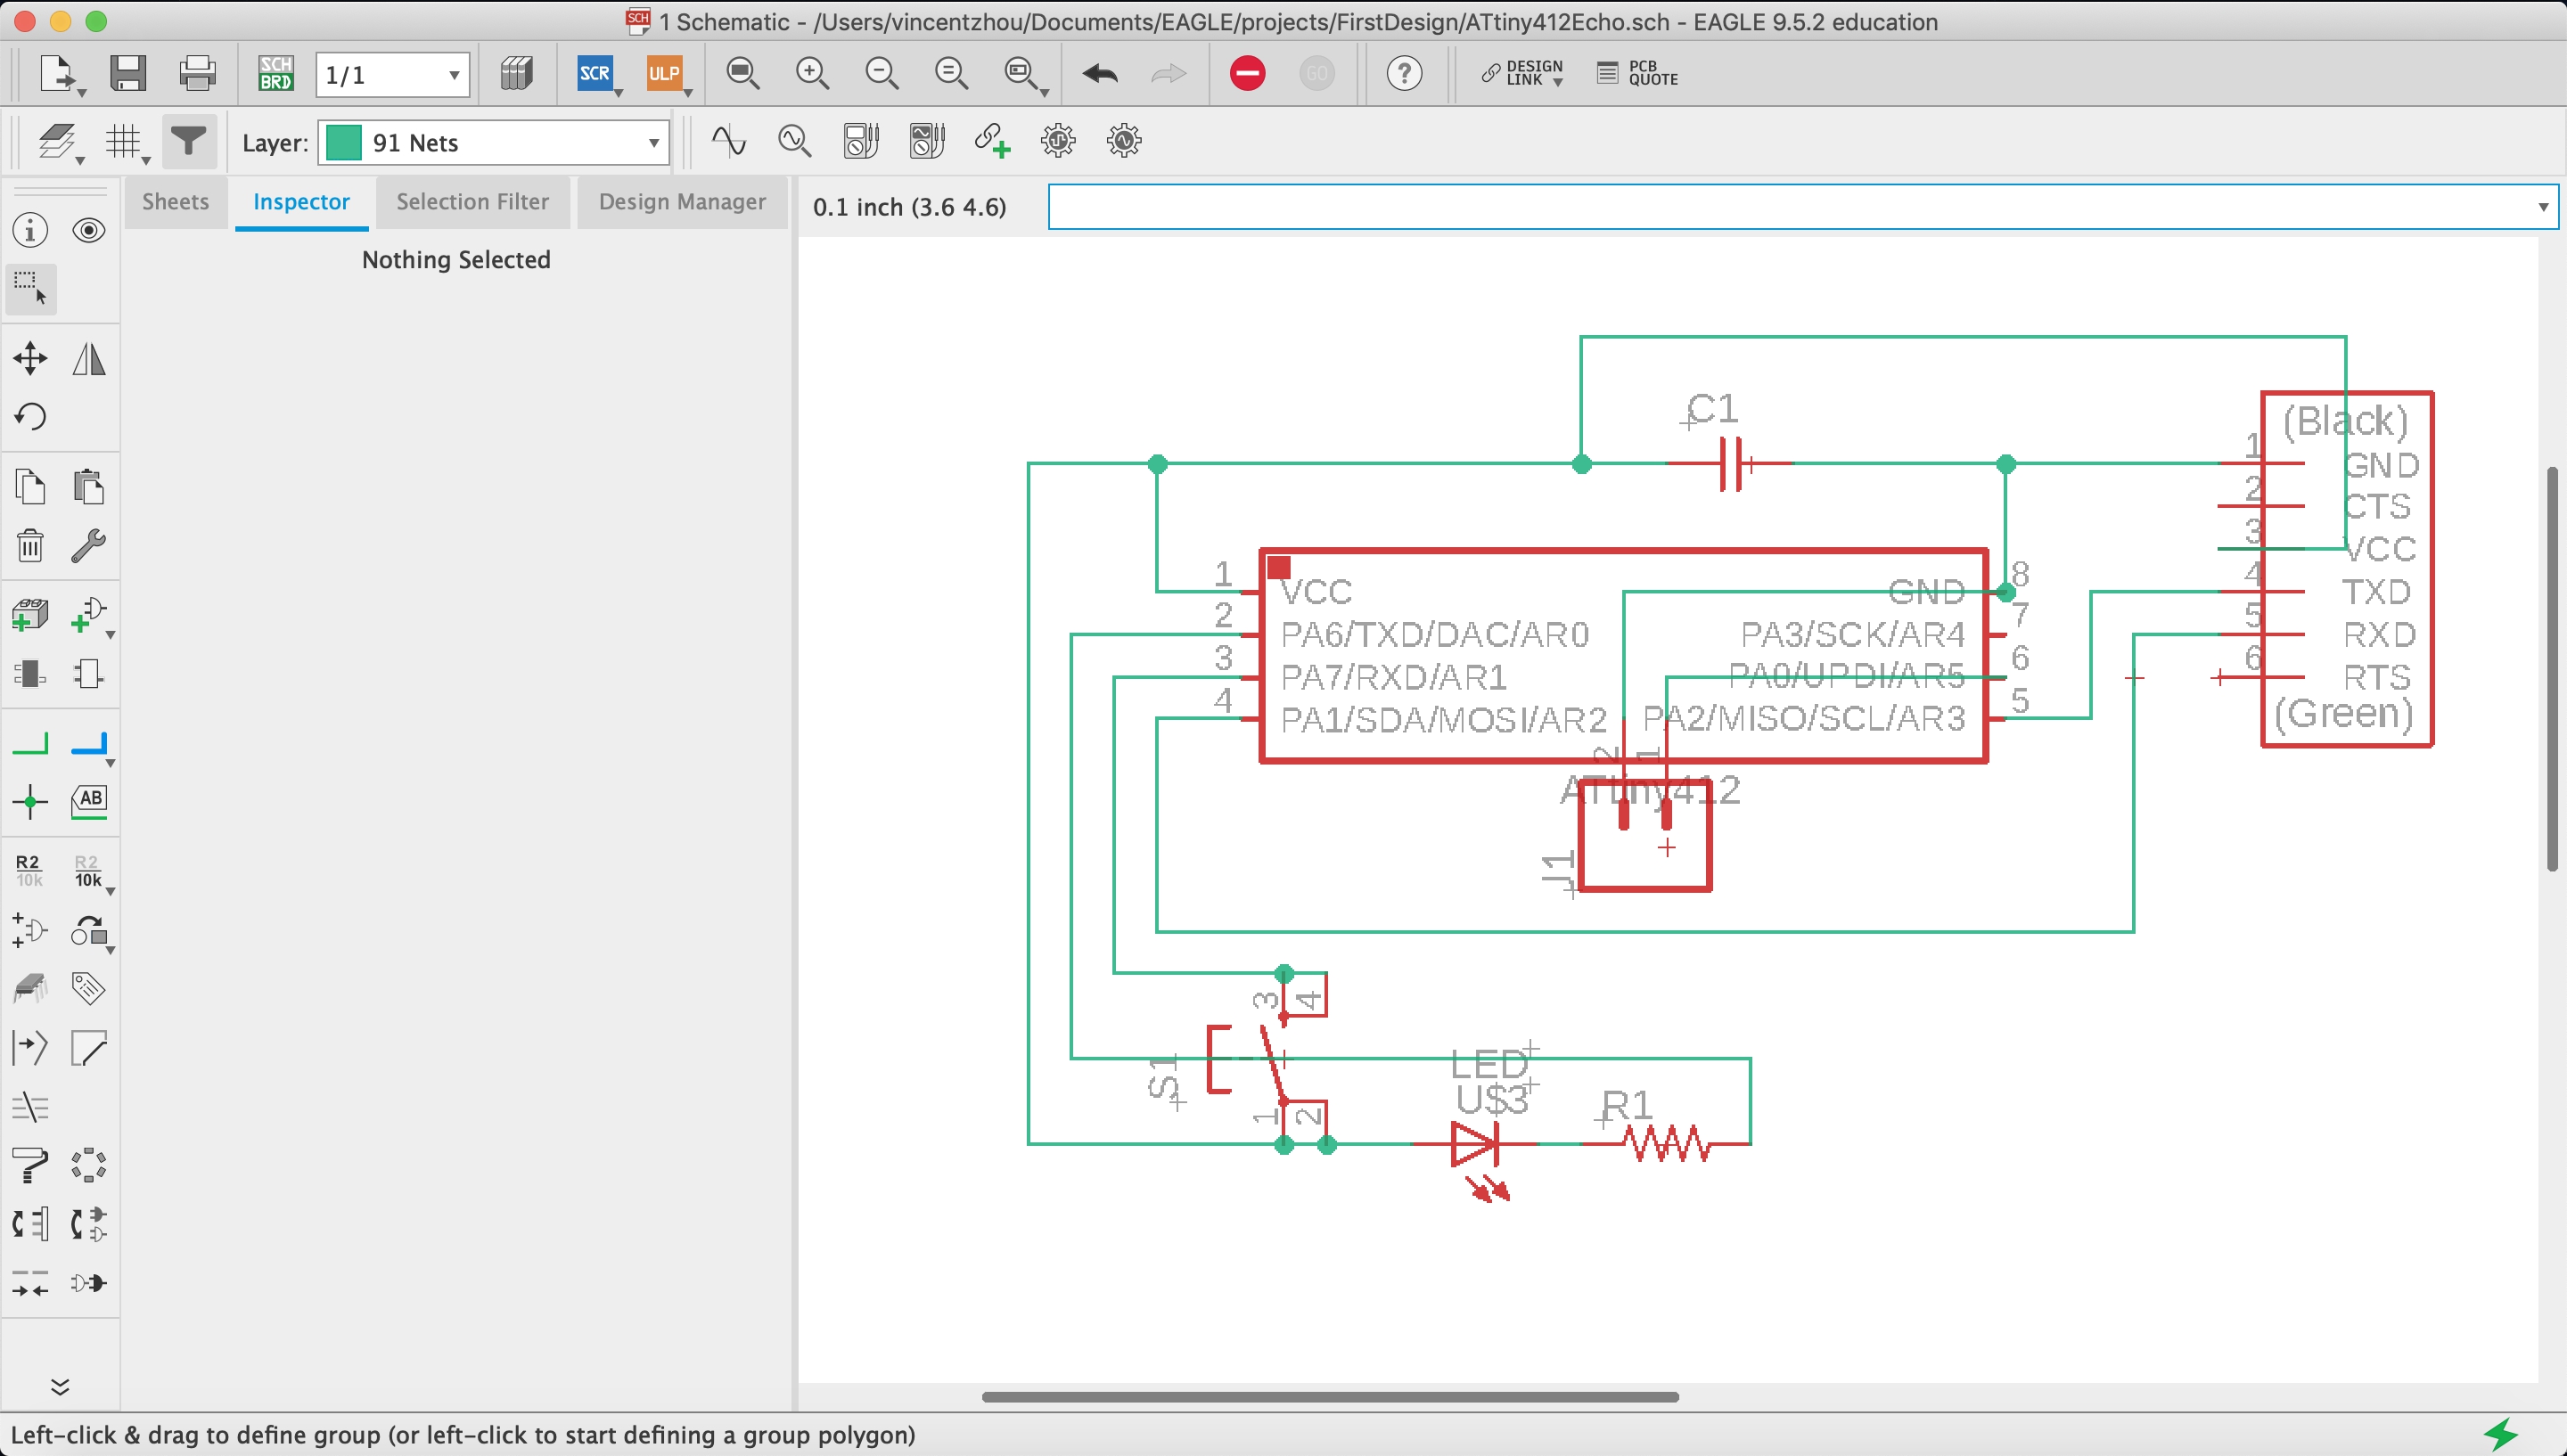
Task: Run a ULP program icon
Action: 664,74
